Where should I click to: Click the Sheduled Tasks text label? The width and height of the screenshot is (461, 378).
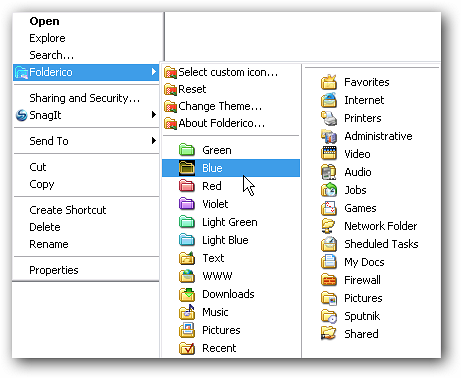click(x=381, y=244)
